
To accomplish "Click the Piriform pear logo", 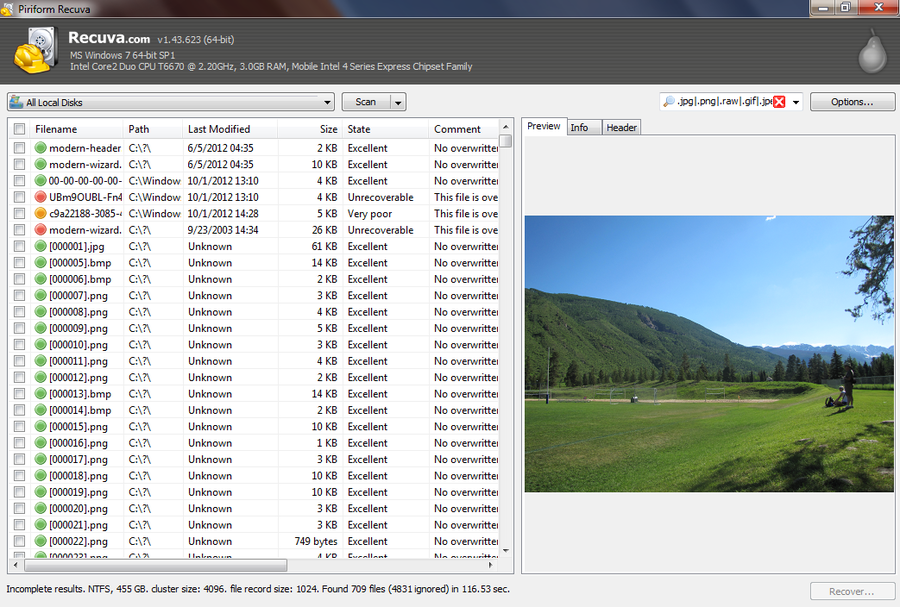I will pos(872,50).
